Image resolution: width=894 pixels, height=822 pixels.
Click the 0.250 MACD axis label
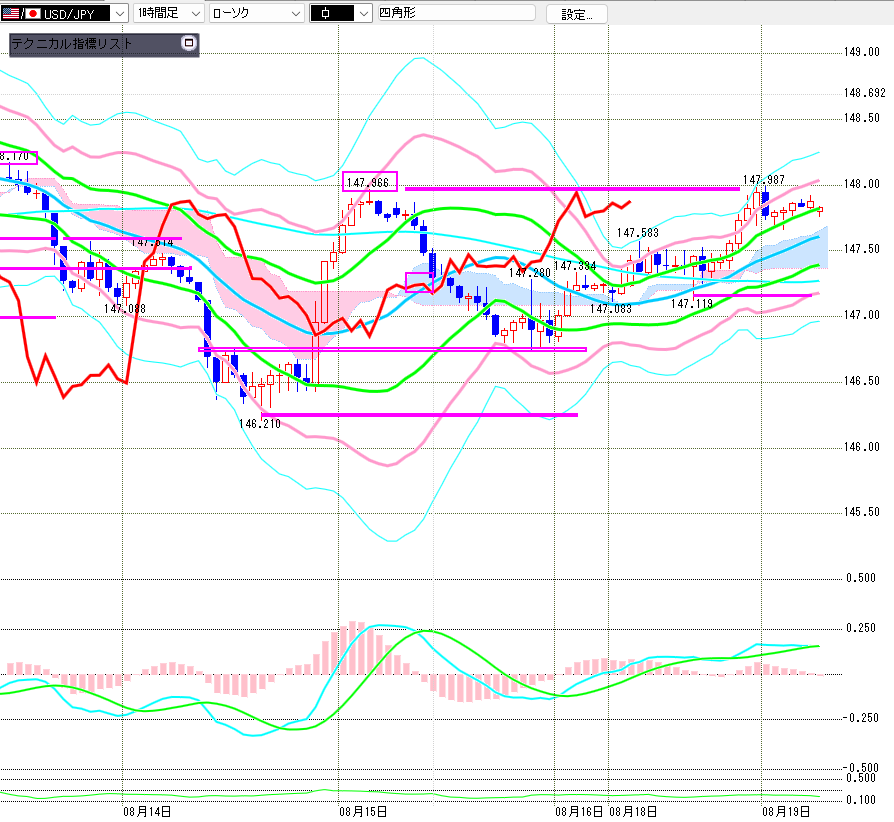tap(861, 628)
